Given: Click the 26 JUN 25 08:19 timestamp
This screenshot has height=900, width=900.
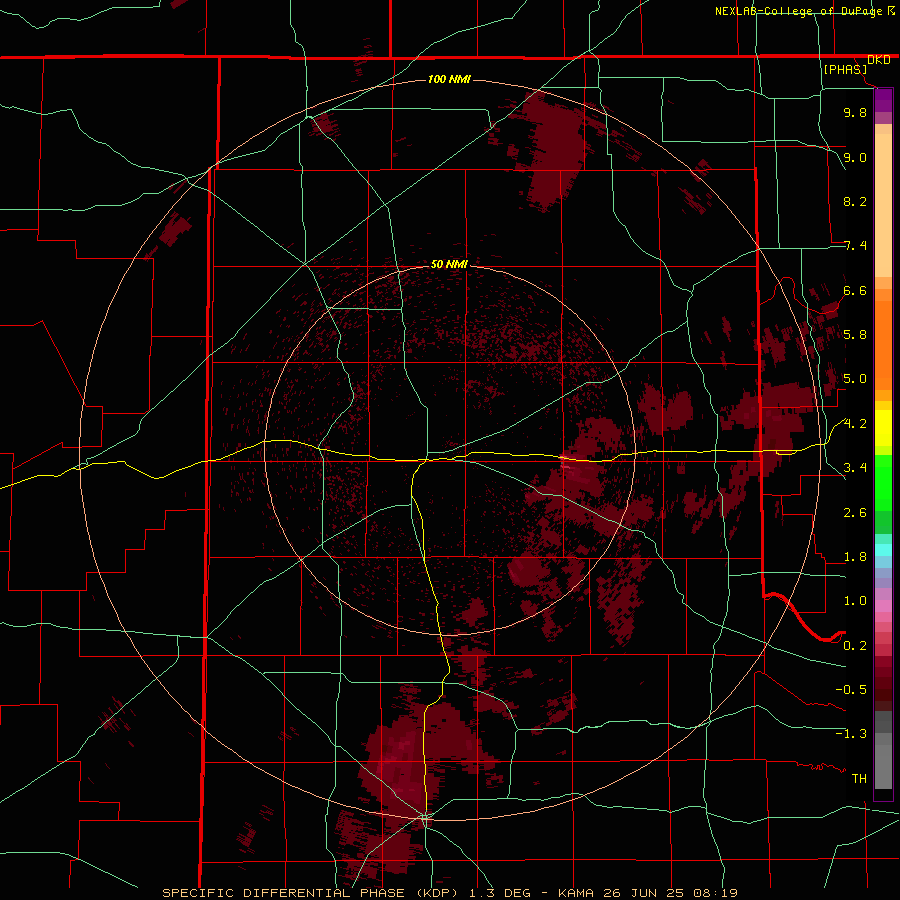Looking at the screenshot, I should coord(670,893).
